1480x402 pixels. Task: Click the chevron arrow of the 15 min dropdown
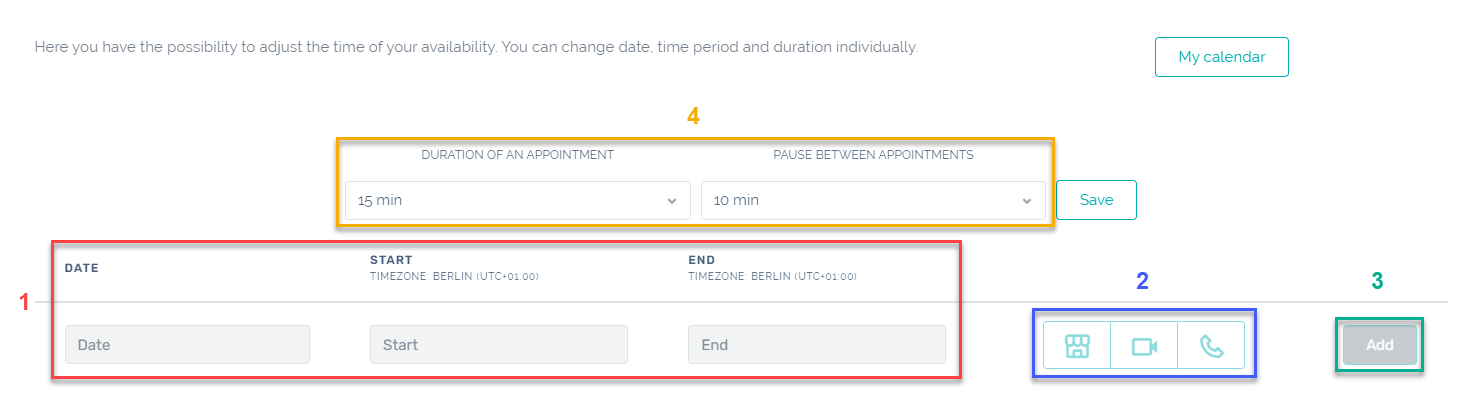pos(671,201)
